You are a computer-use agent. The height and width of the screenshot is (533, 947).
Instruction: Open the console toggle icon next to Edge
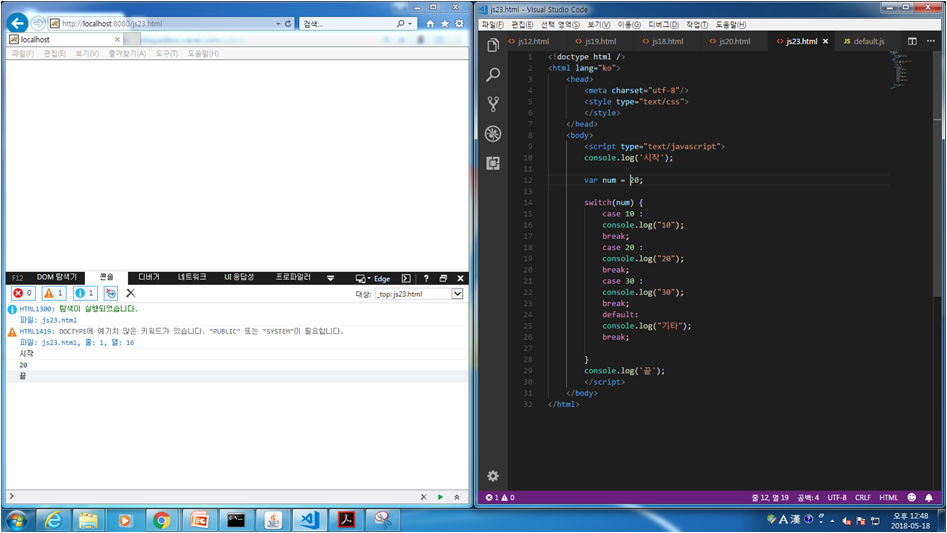pyautogui.click(x=406, y=278)
